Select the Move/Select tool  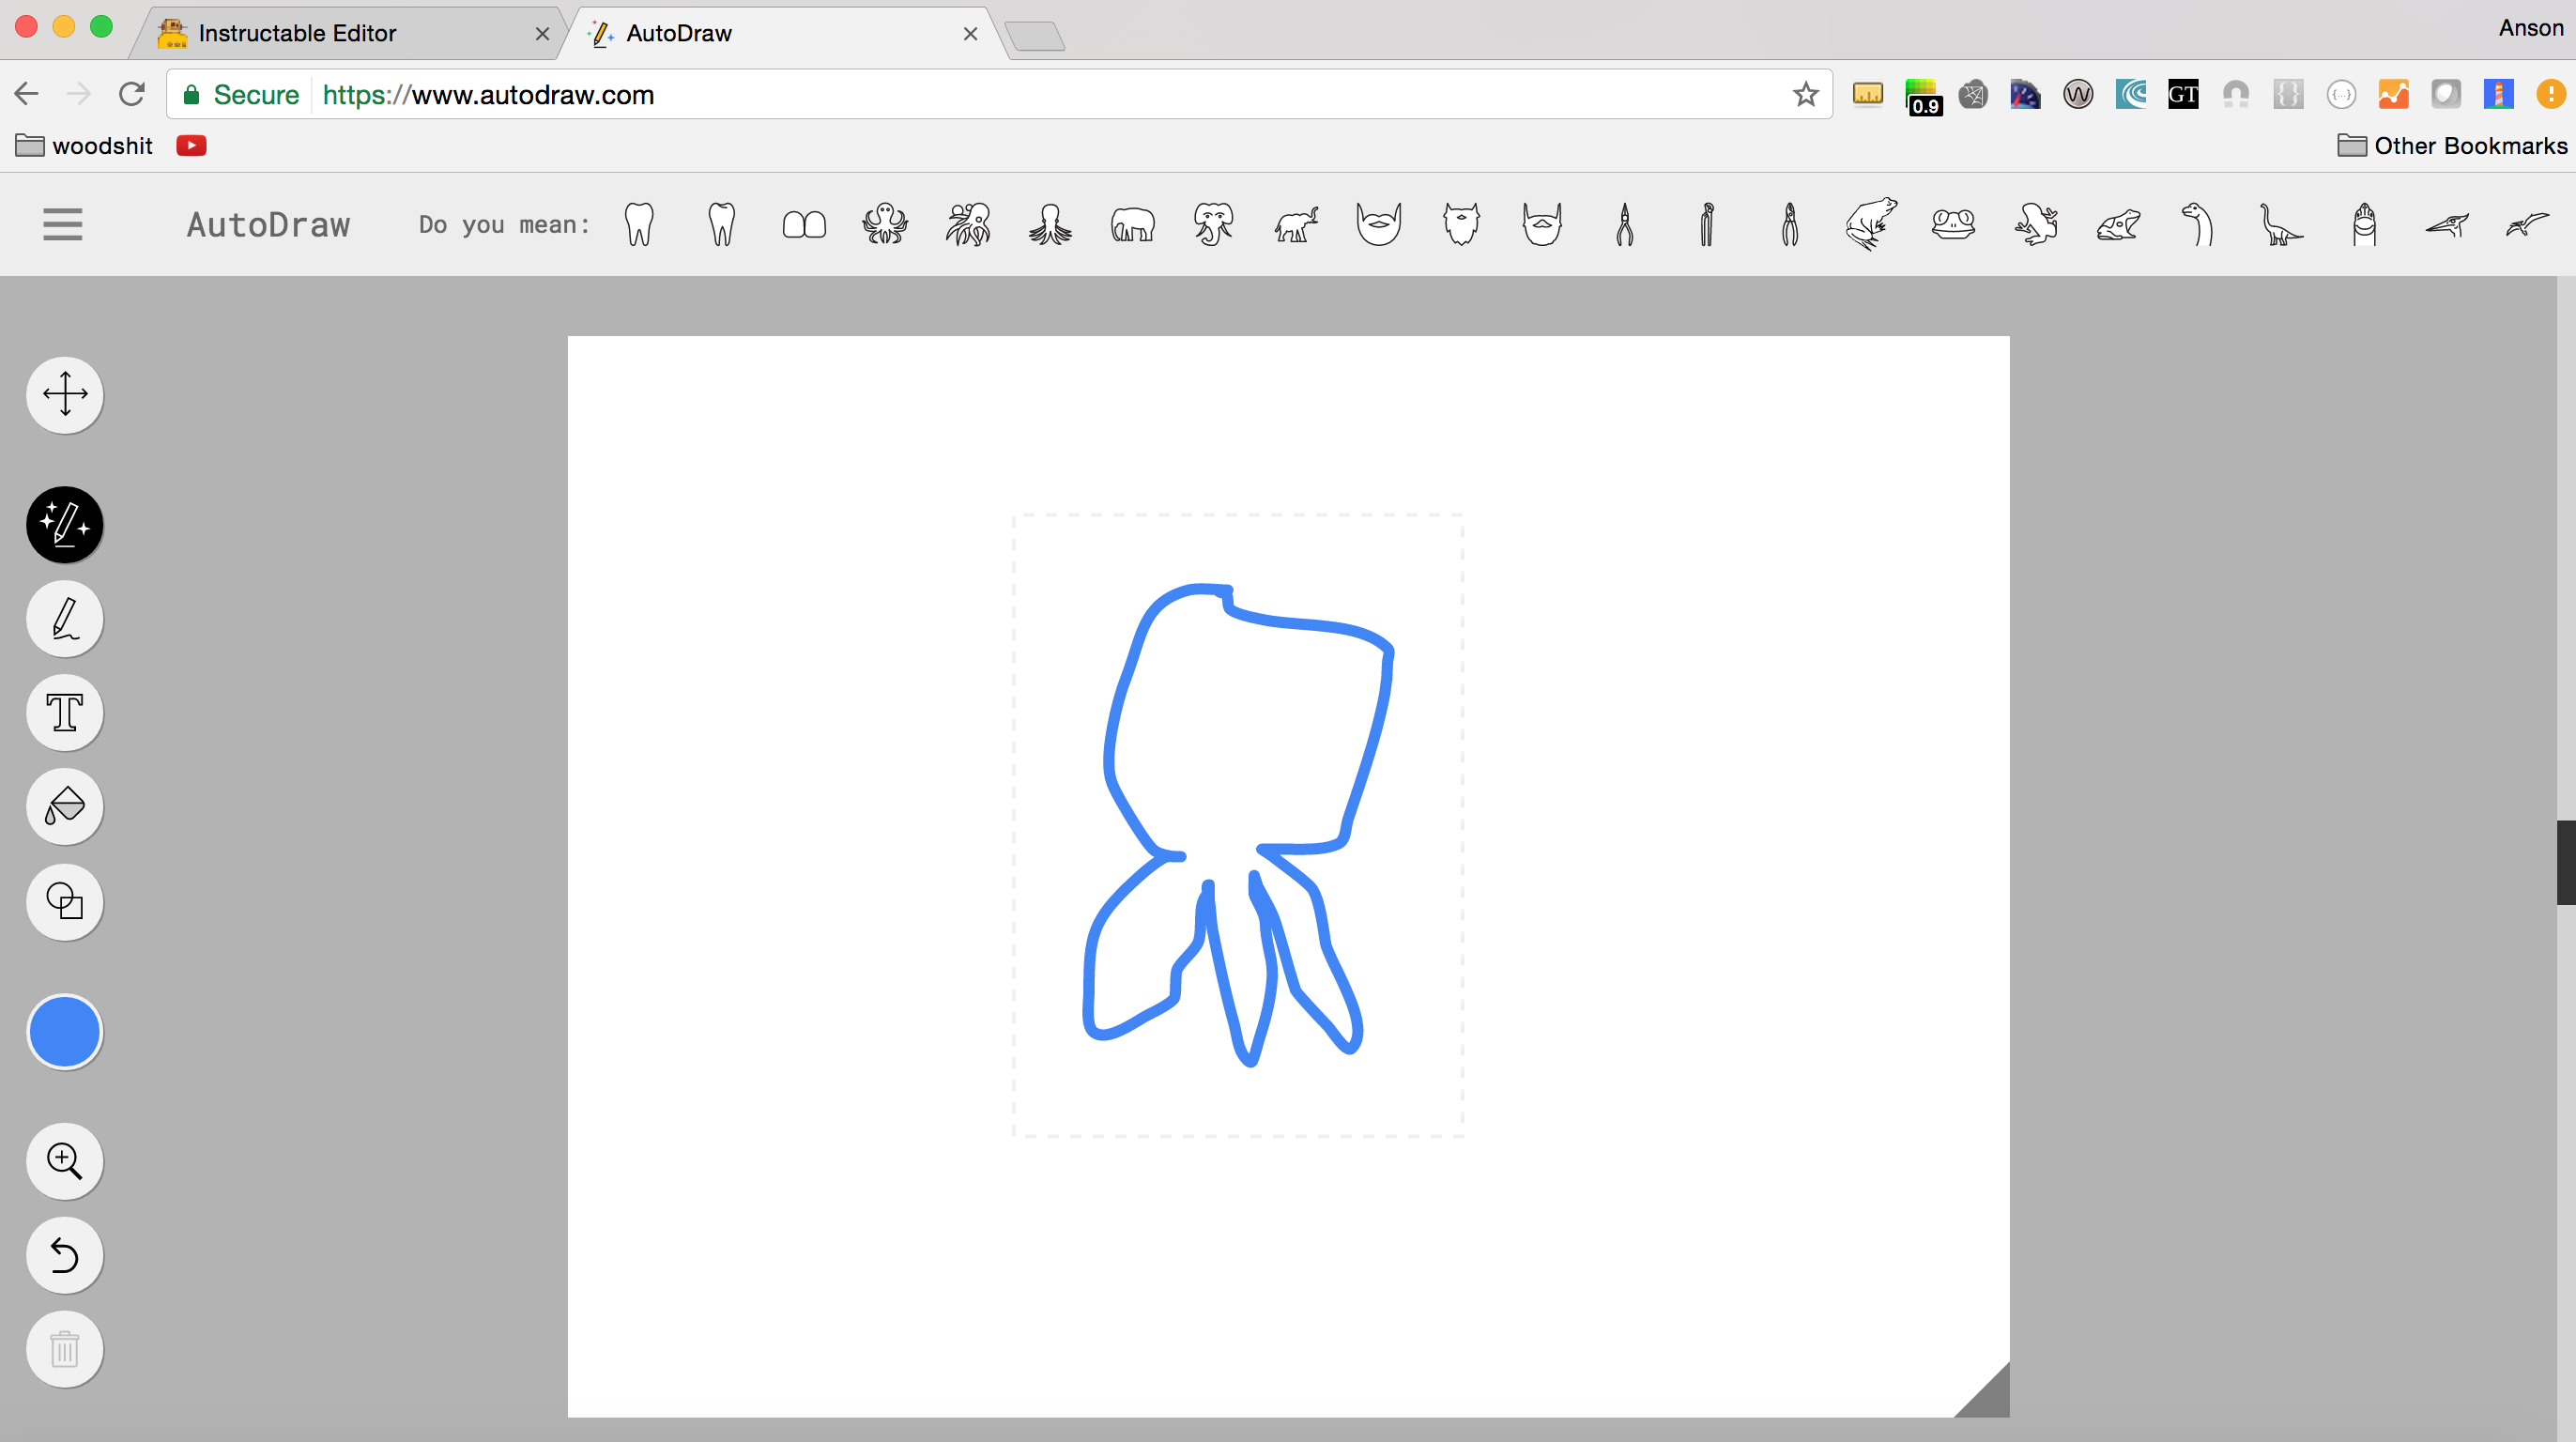click(x=64, y=395)
